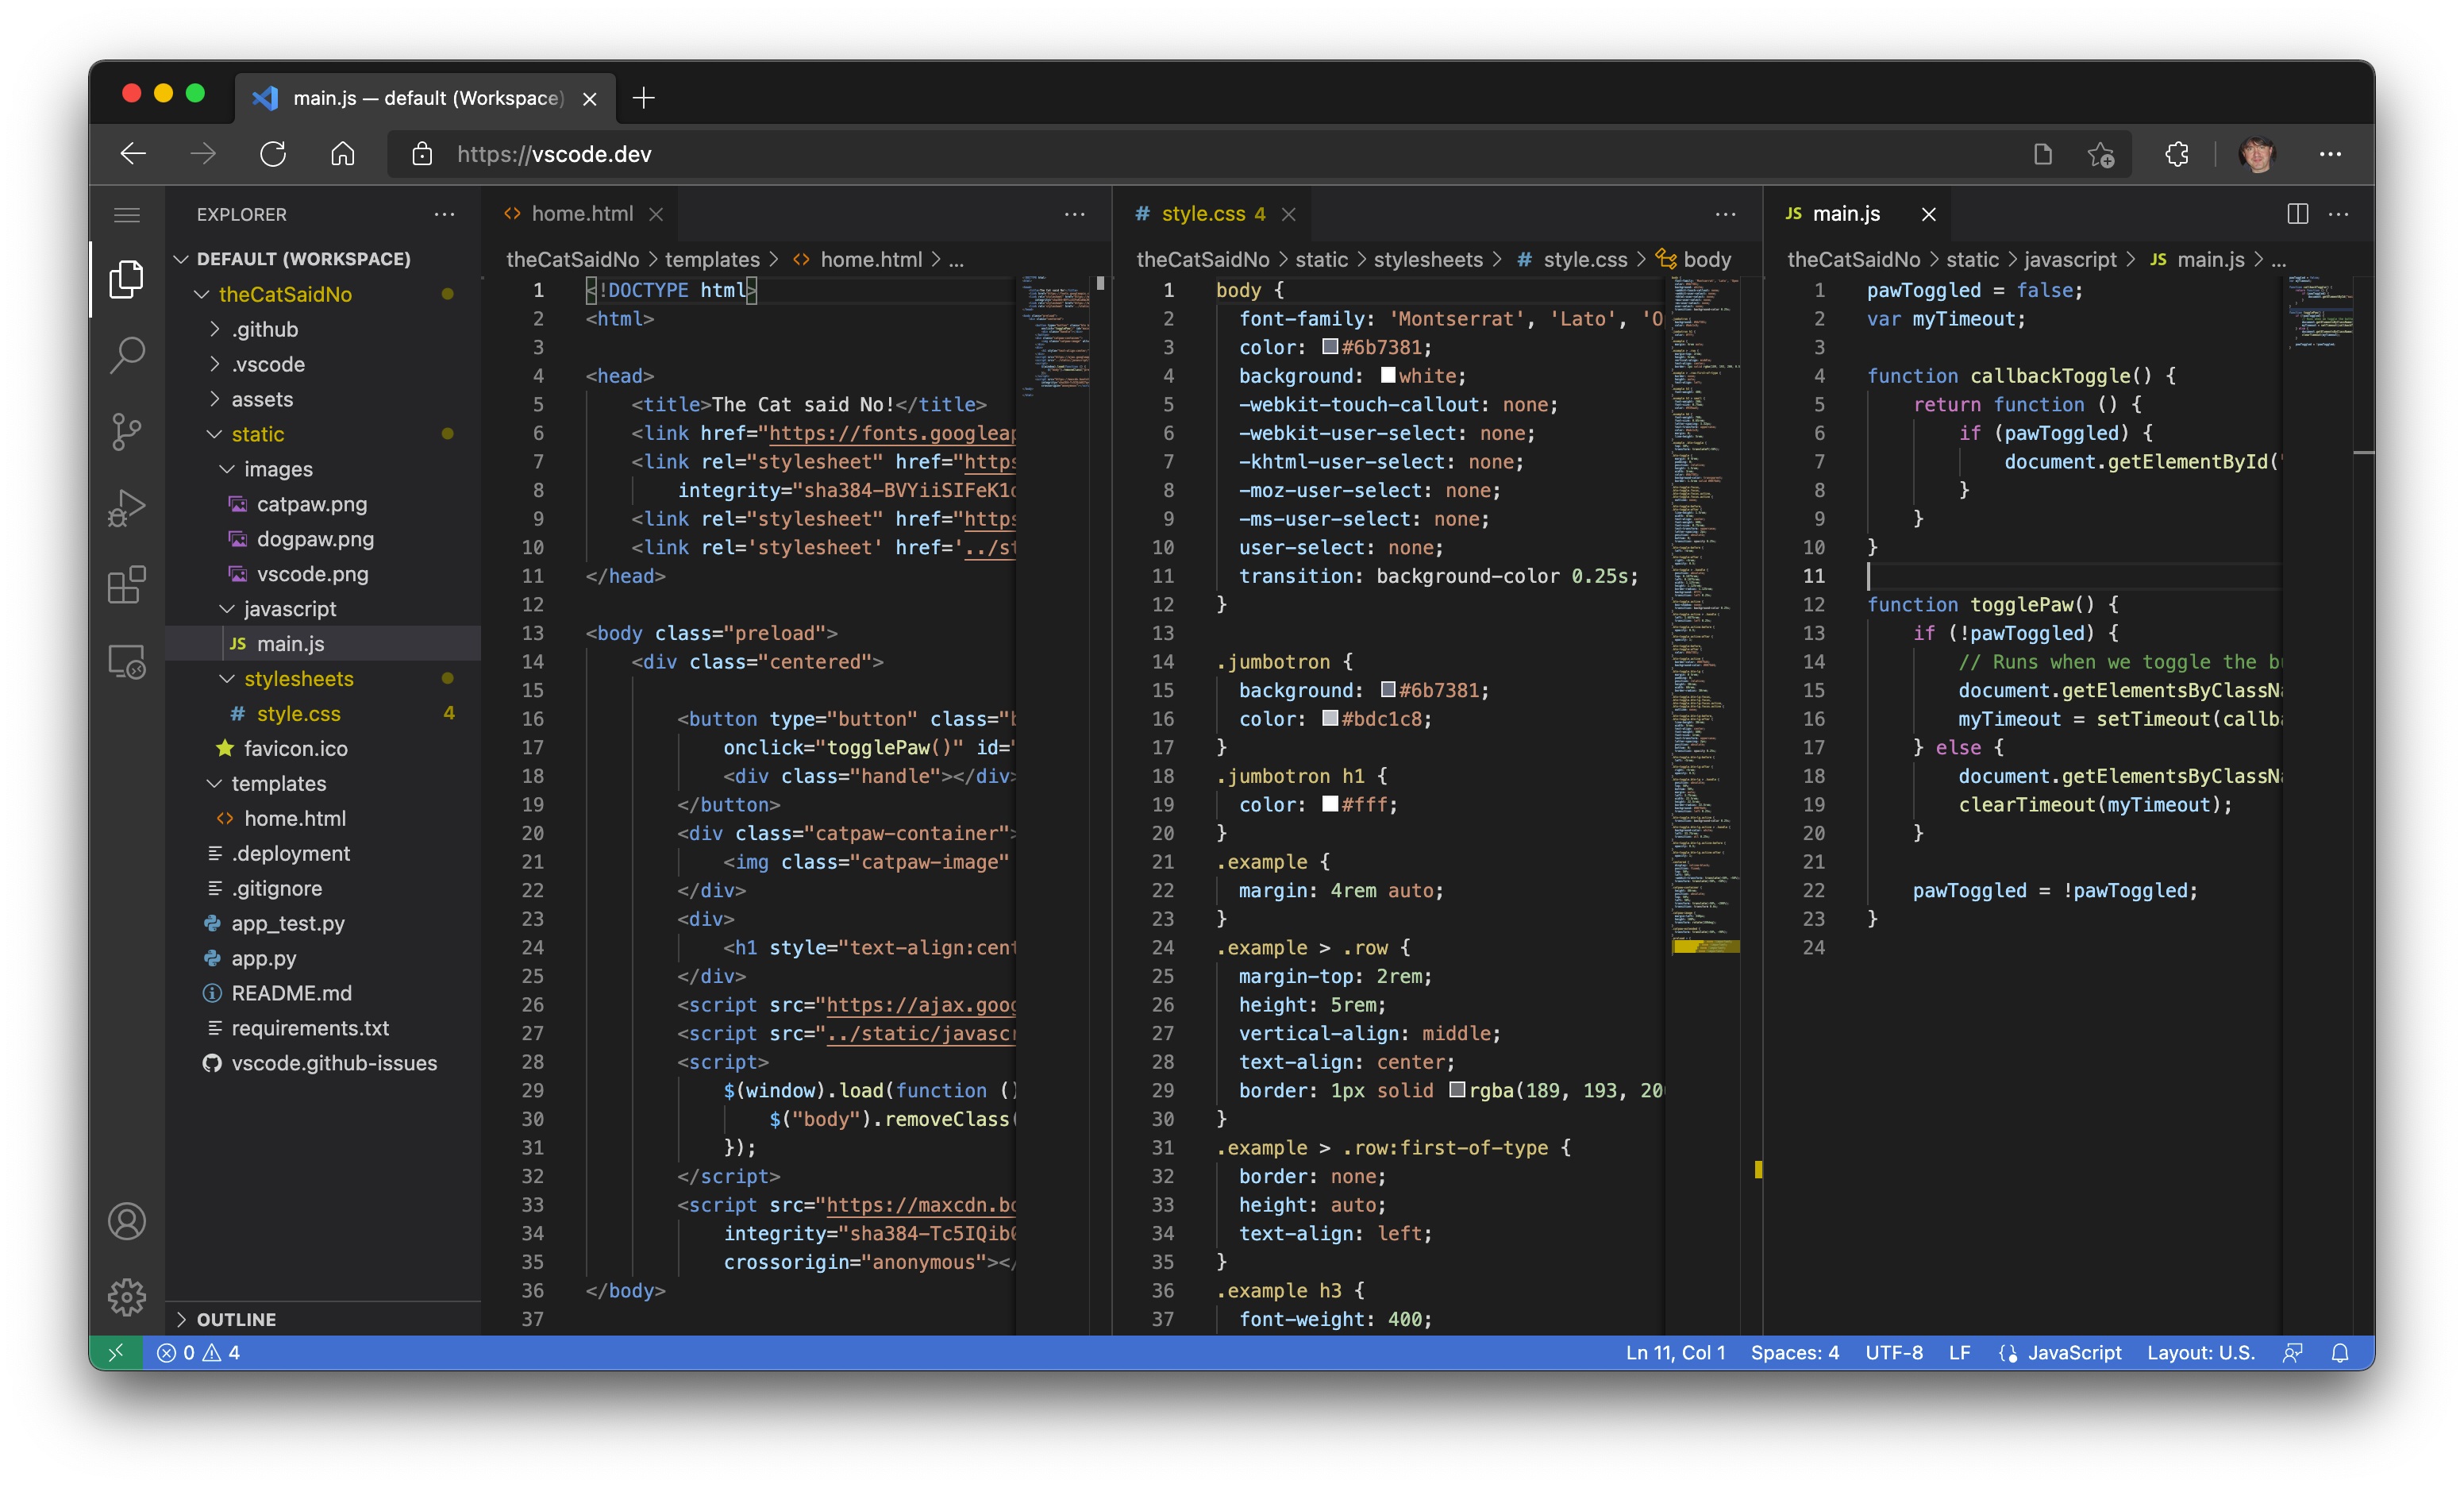Split the main.js editor
Viewport: 2464px width, 1488px height.
[x=2297, y=213]
